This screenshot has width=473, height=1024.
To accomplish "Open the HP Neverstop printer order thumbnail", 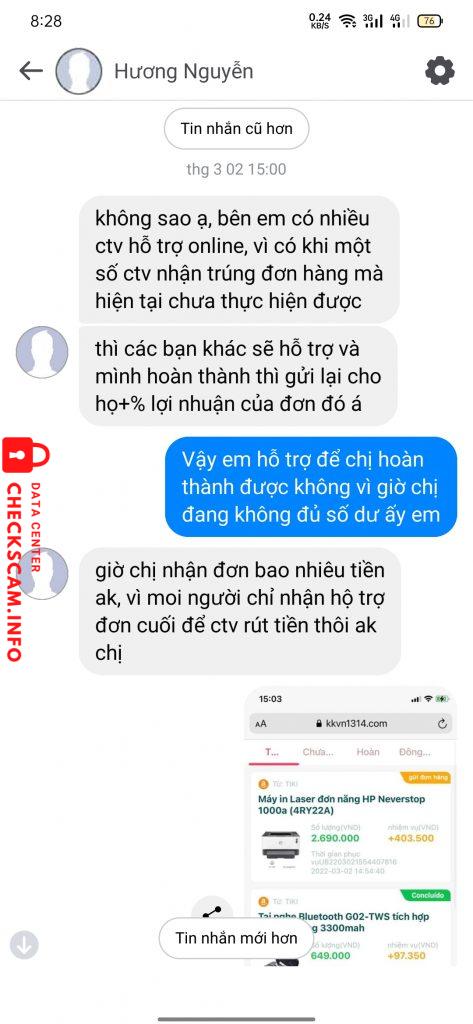I will point(280,847).
